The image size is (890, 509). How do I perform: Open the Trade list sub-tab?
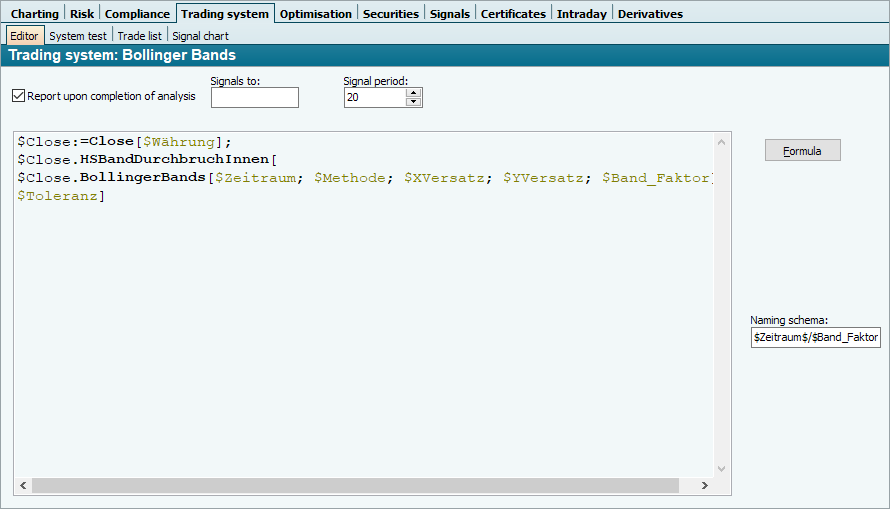139,36
